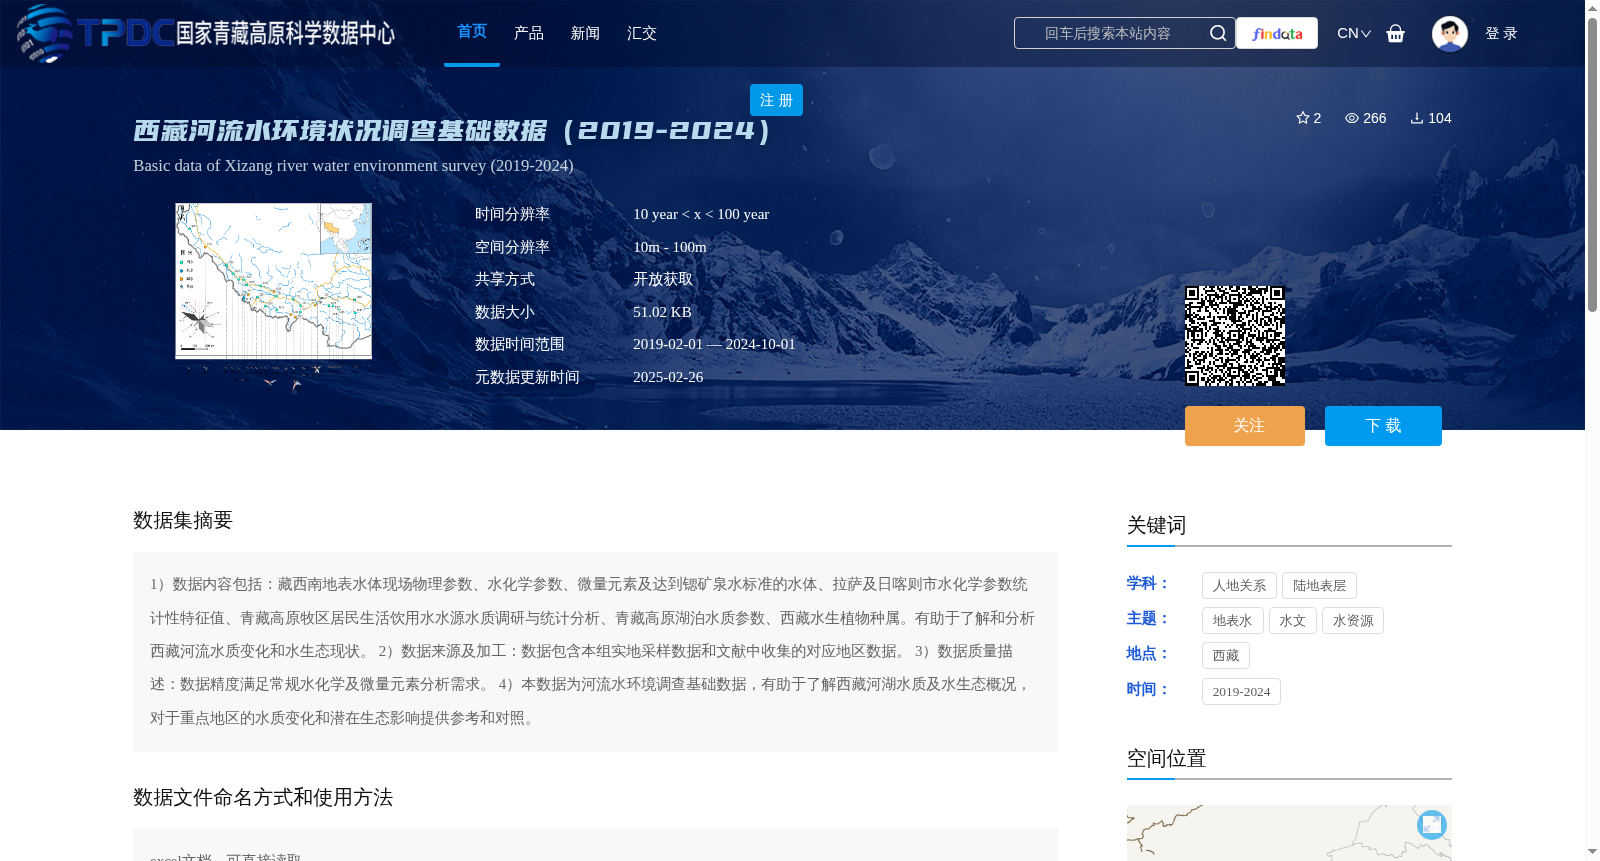Click the star favorites count icon
Image resolution: width=1600 pixels, height=861 pixels.
click(x=1303, y=118)
